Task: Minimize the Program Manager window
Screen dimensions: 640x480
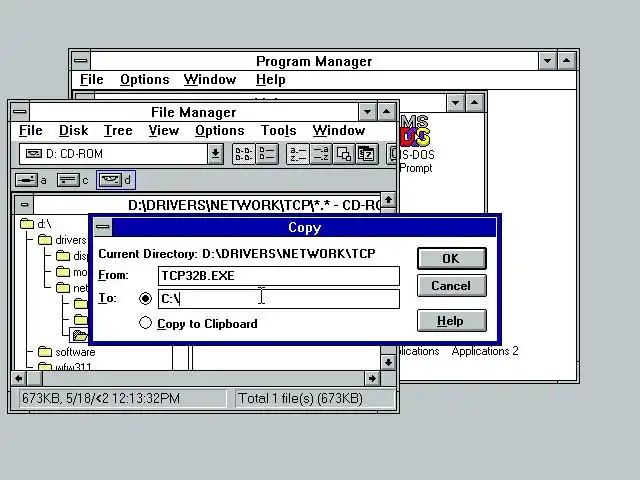Action: [x=547, y=61]
